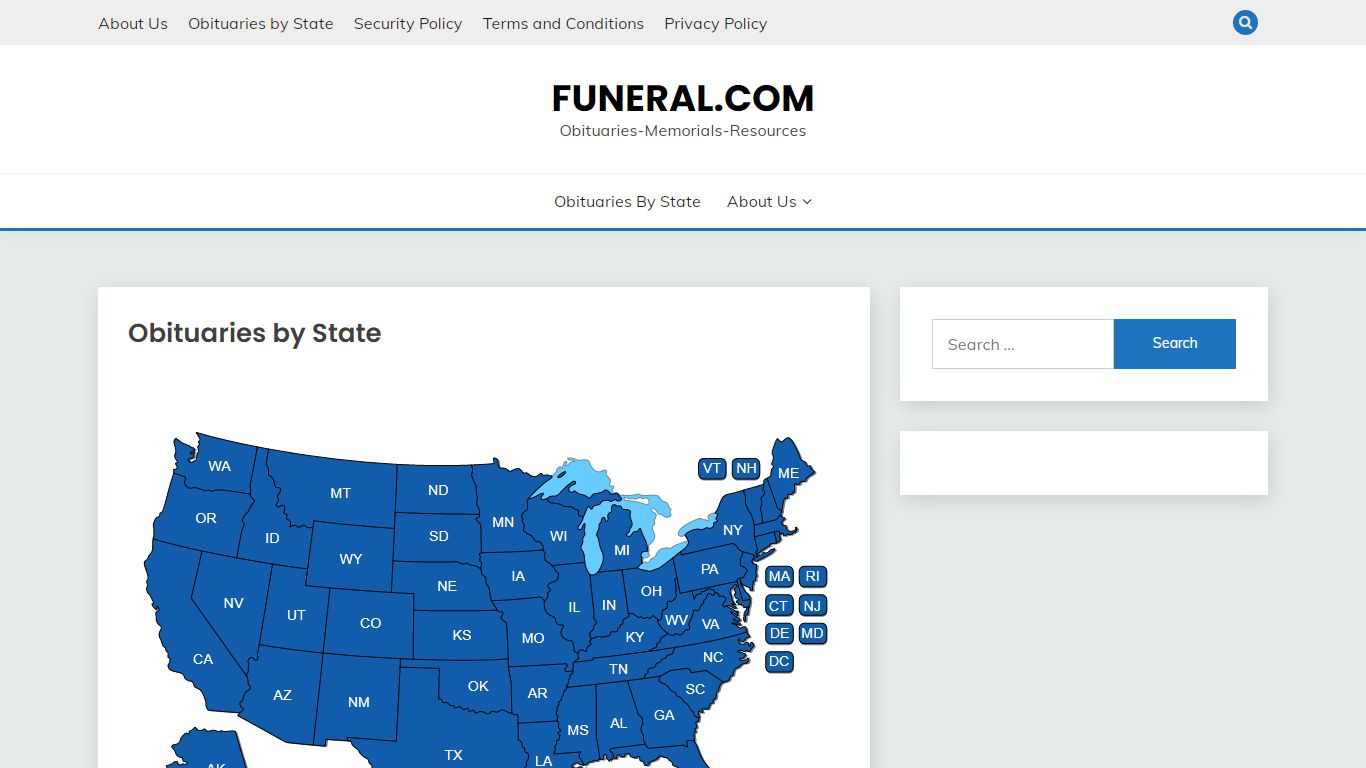Choose Indiana (IN) on the map
Viewport: 1366px width, 768px height.
pos(609,606)
